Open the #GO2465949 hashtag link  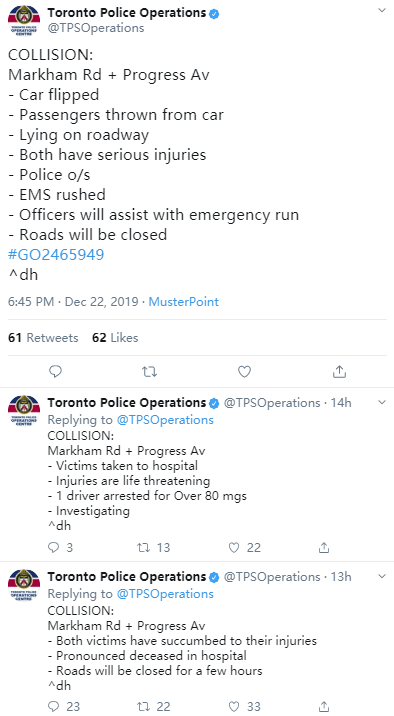[x=56, y=254]
